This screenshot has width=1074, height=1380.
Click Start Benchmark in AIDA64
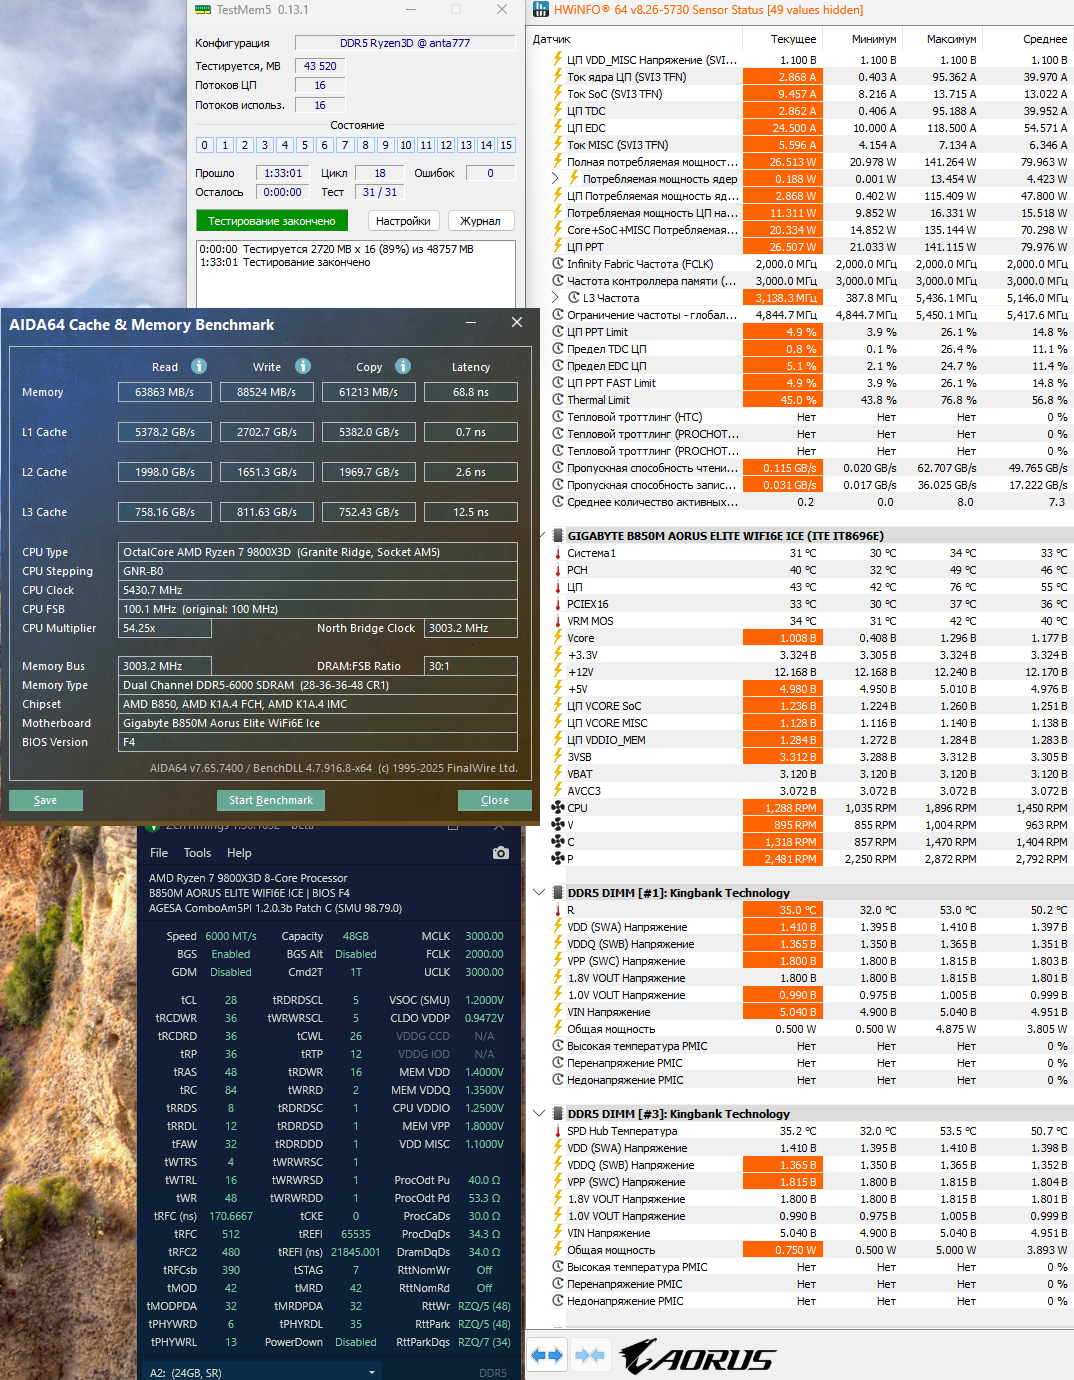click(271, 800)
